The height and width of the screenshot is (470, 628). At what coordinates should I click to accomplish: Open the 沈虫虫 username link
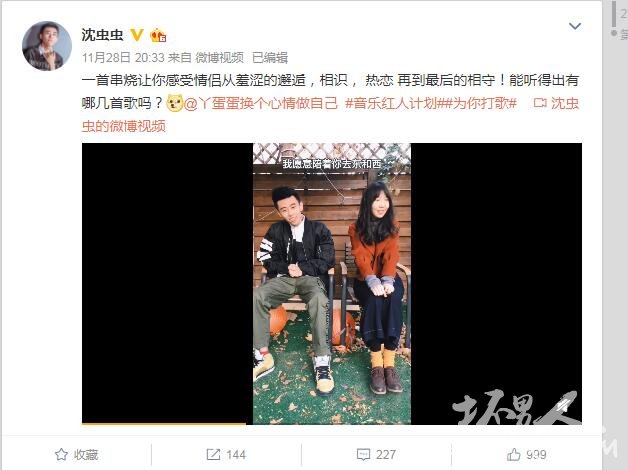click(x=102, y=35)
